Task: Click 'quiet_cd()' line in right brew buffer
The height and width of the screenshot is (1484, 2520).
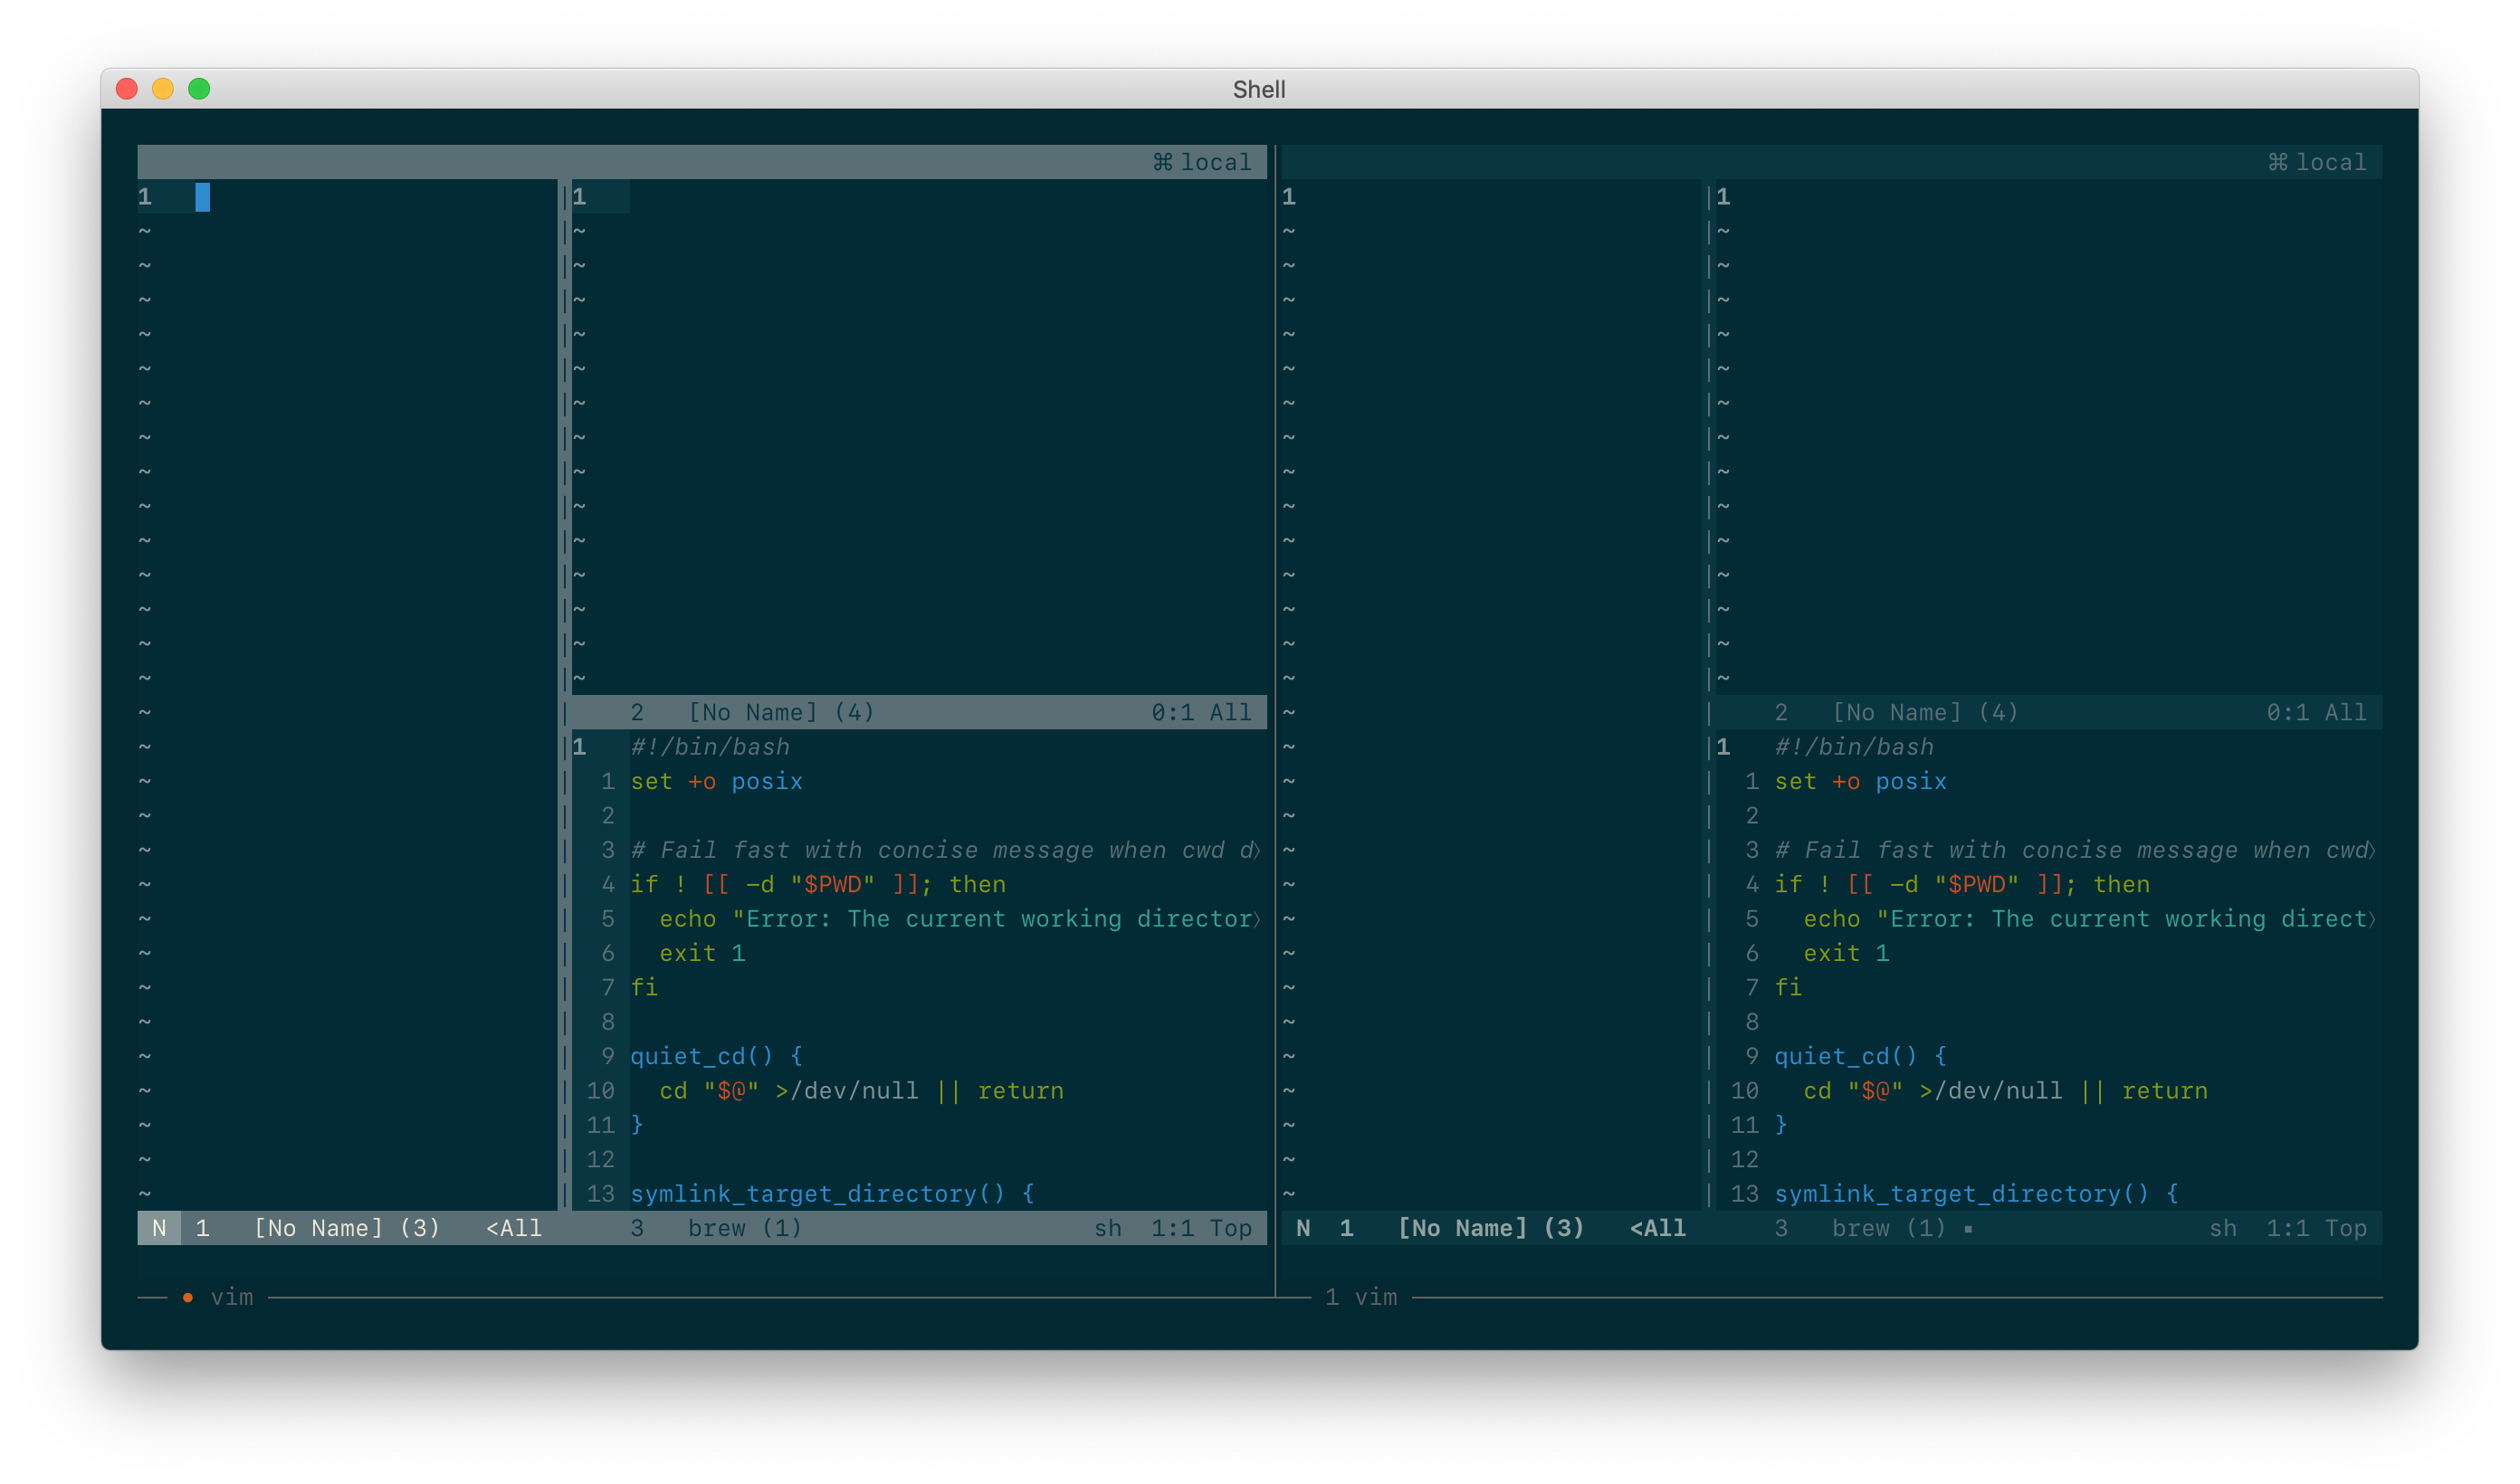Action: click(x=1845, y=1057)
